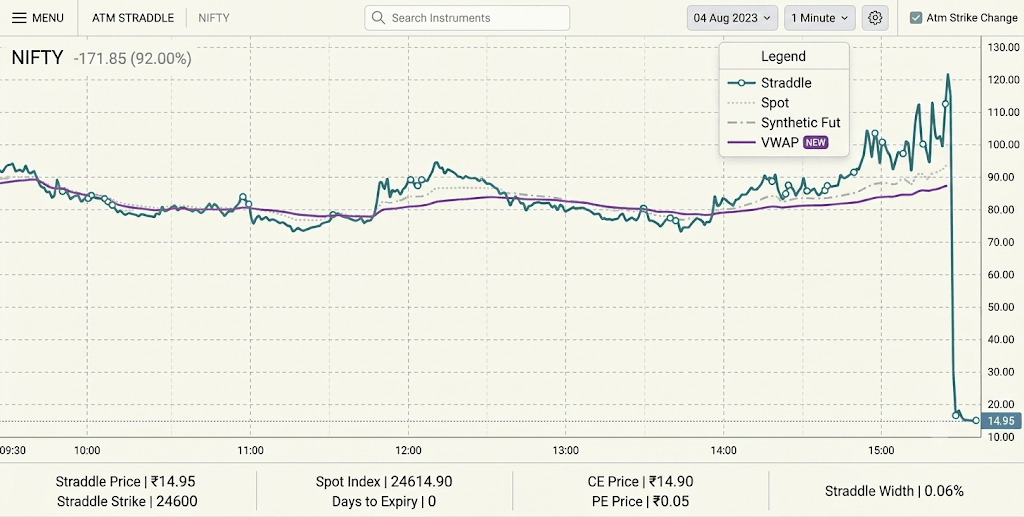1024x517 pixels.
Task: Toggle the Atm Strike Change checkbox
Action: pyautogui.click(x=916, y=18)
